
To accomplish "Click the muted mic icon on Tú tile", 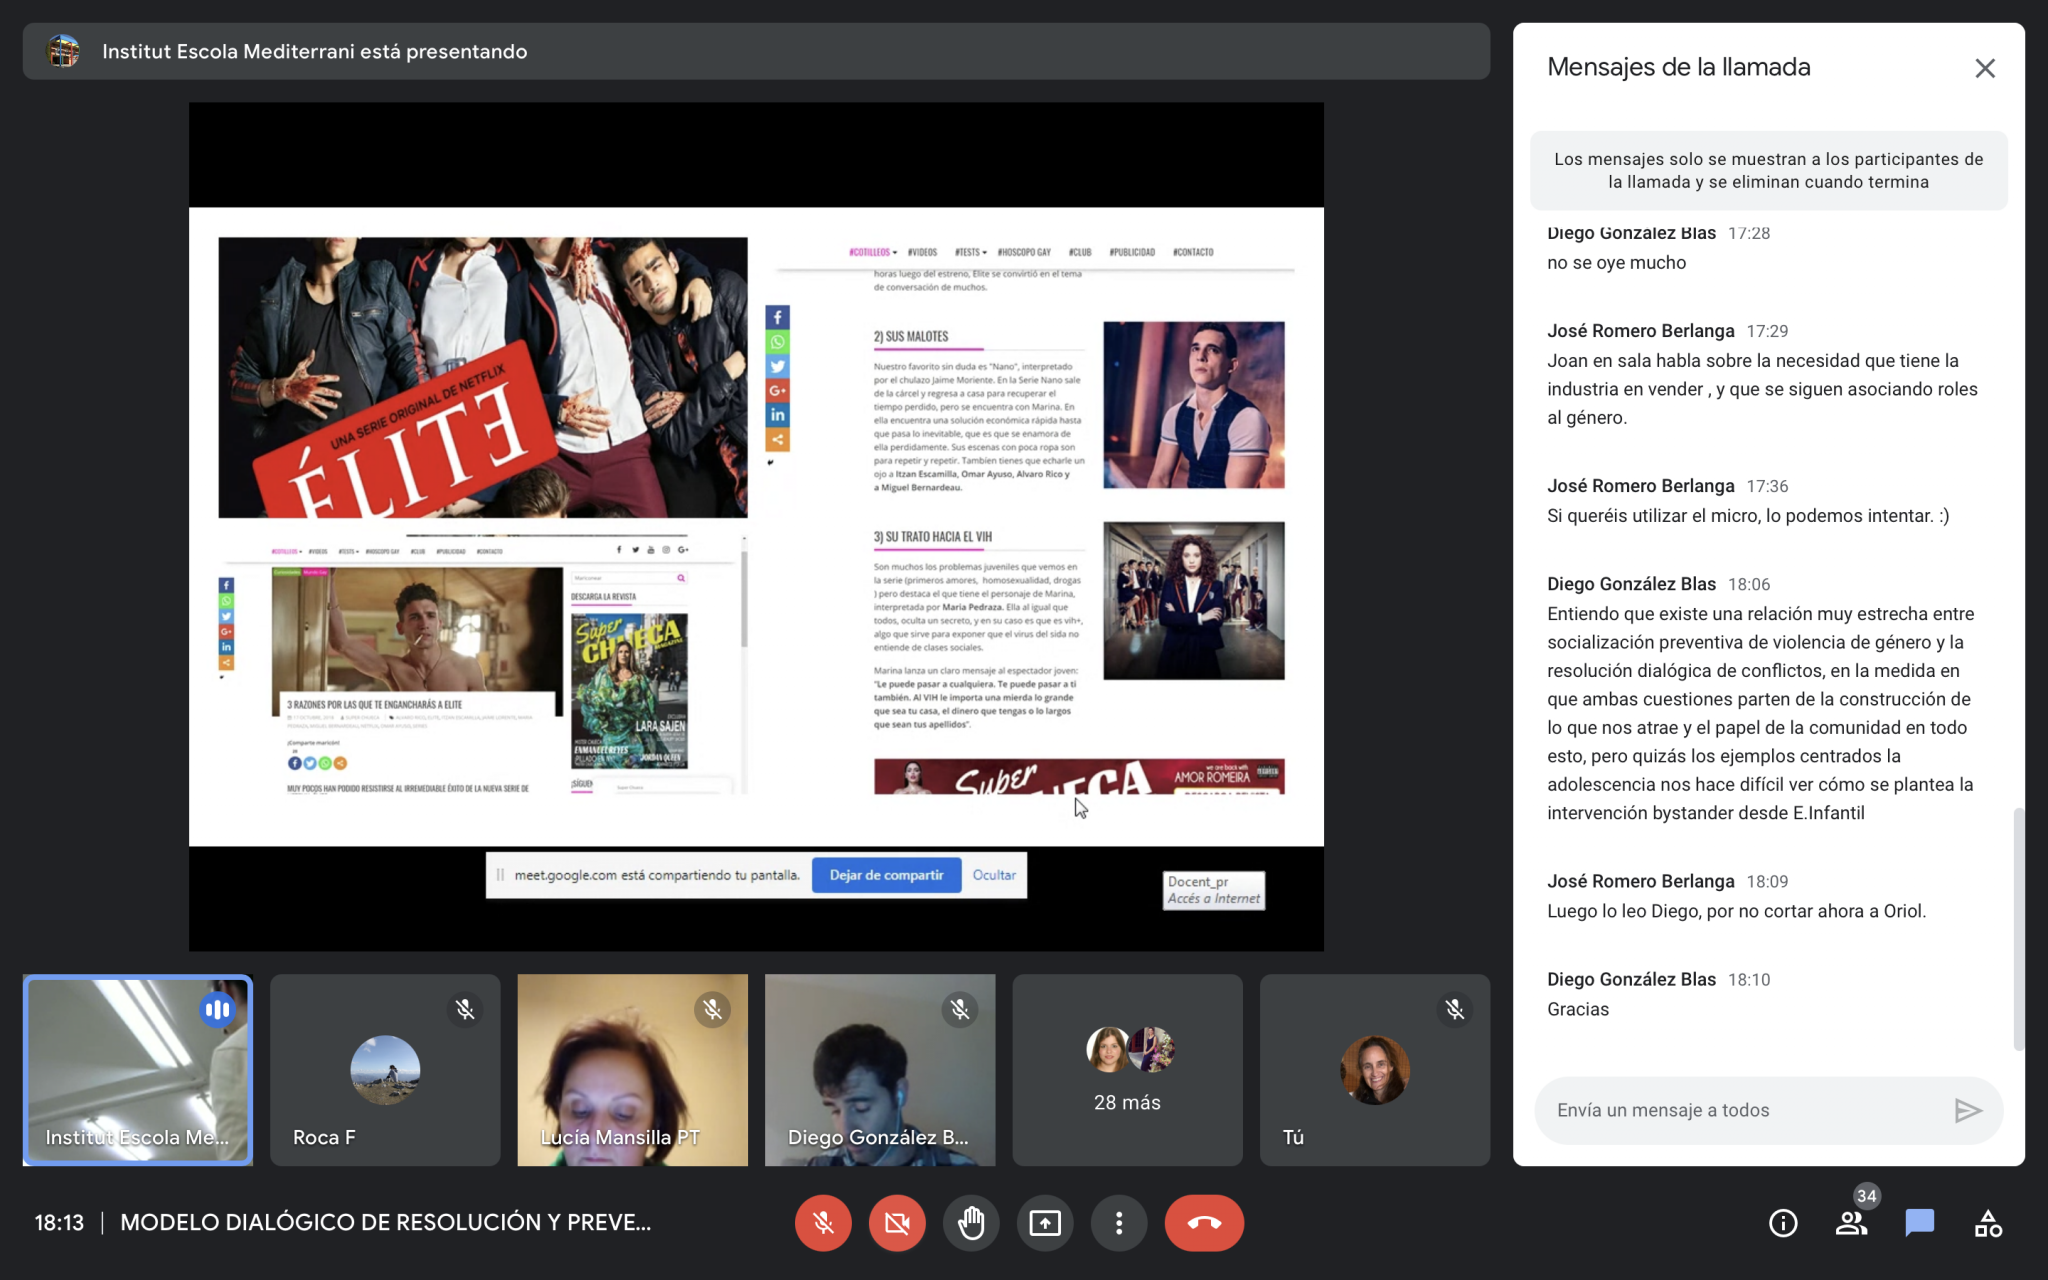I will point(1455,1010).
